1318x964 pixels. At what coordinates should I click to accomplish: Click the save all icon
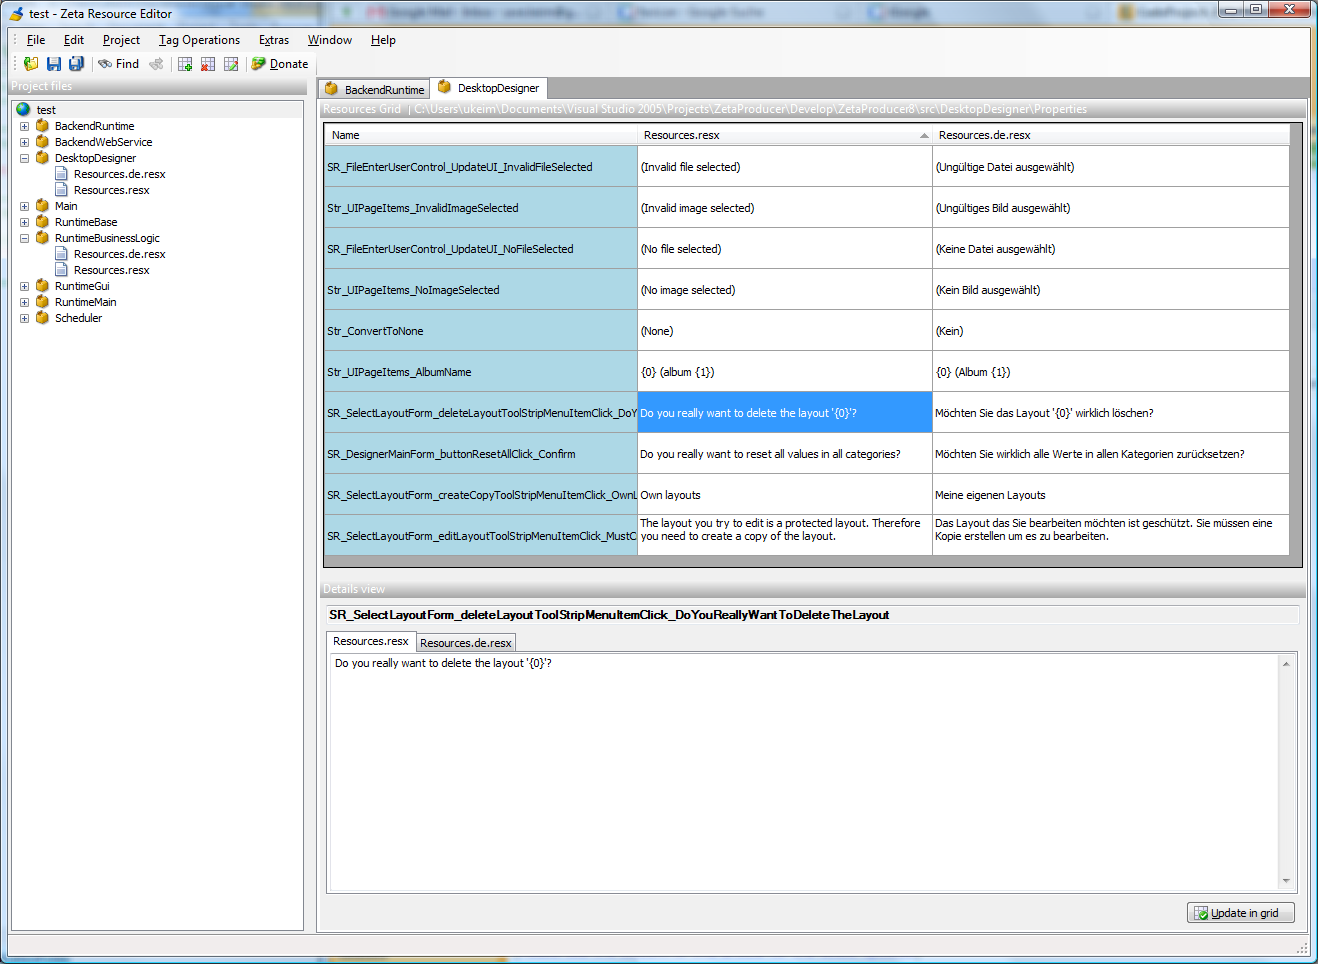click(76, 64)
